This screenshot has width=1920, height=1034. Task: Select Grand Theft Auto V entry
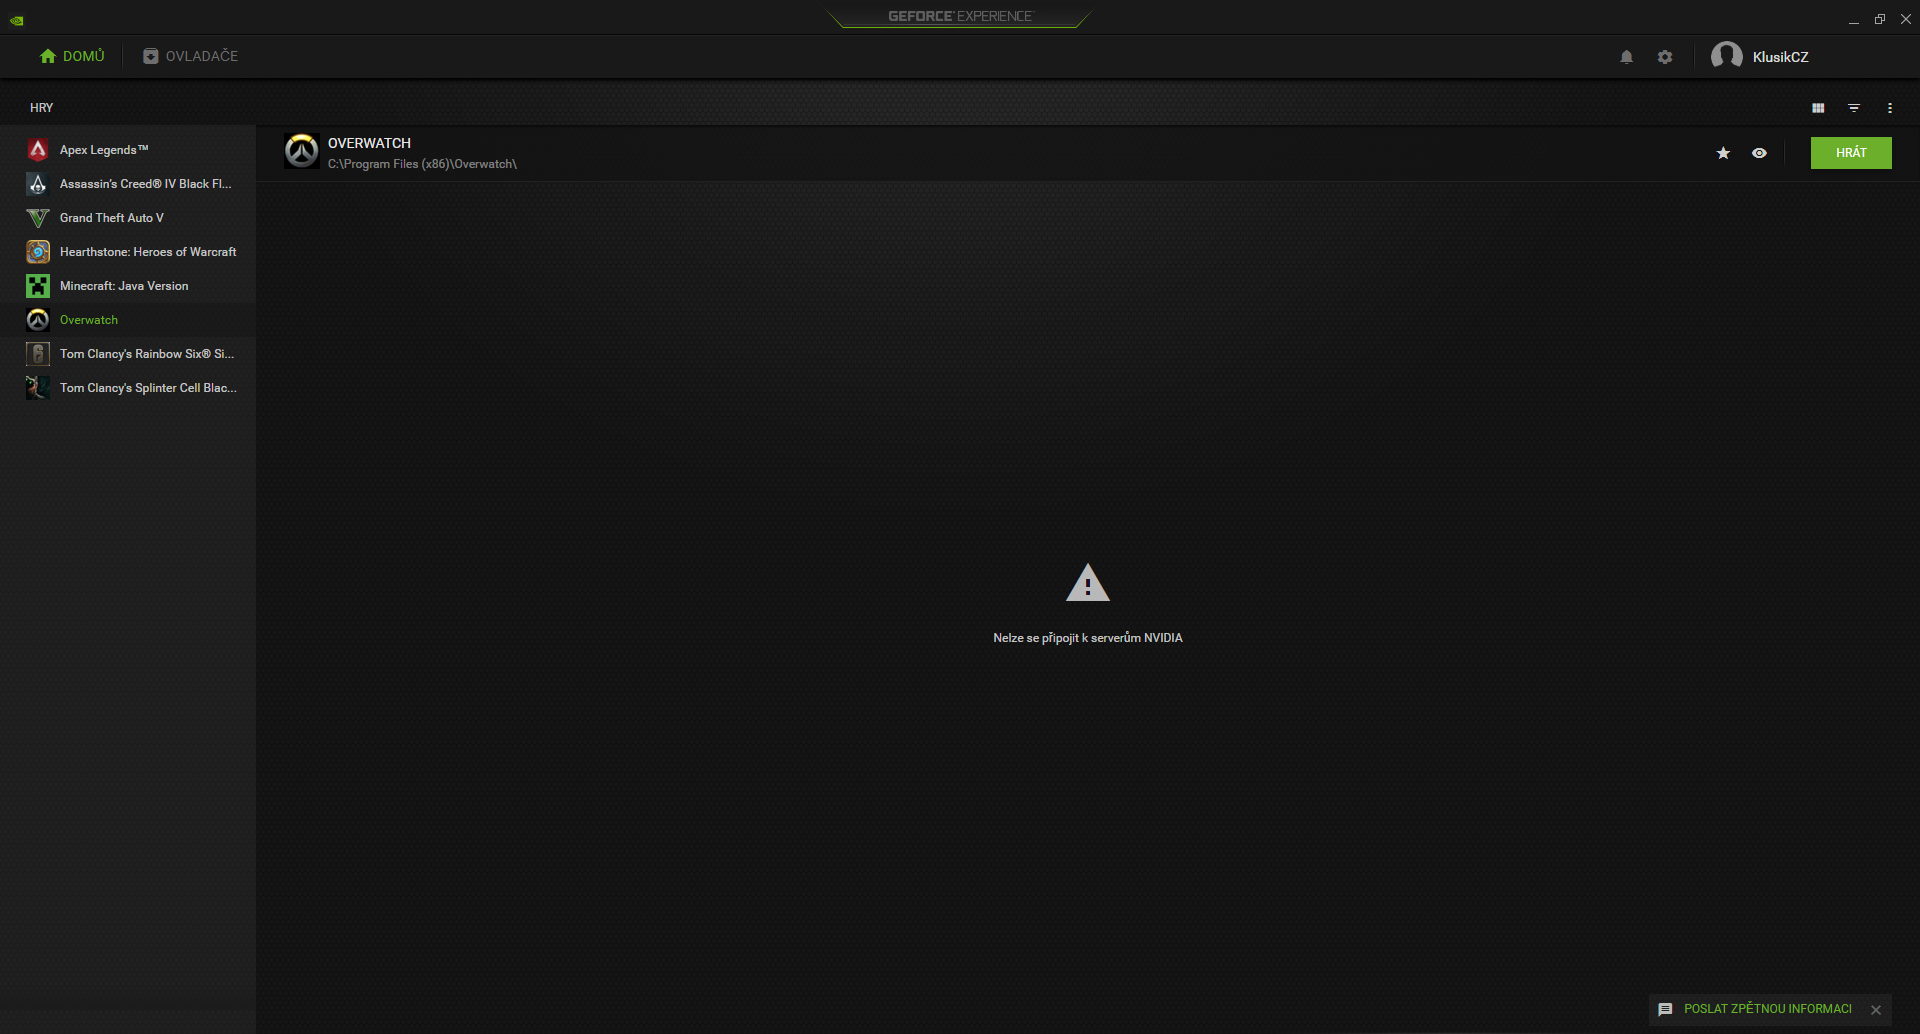pos(128,218)
